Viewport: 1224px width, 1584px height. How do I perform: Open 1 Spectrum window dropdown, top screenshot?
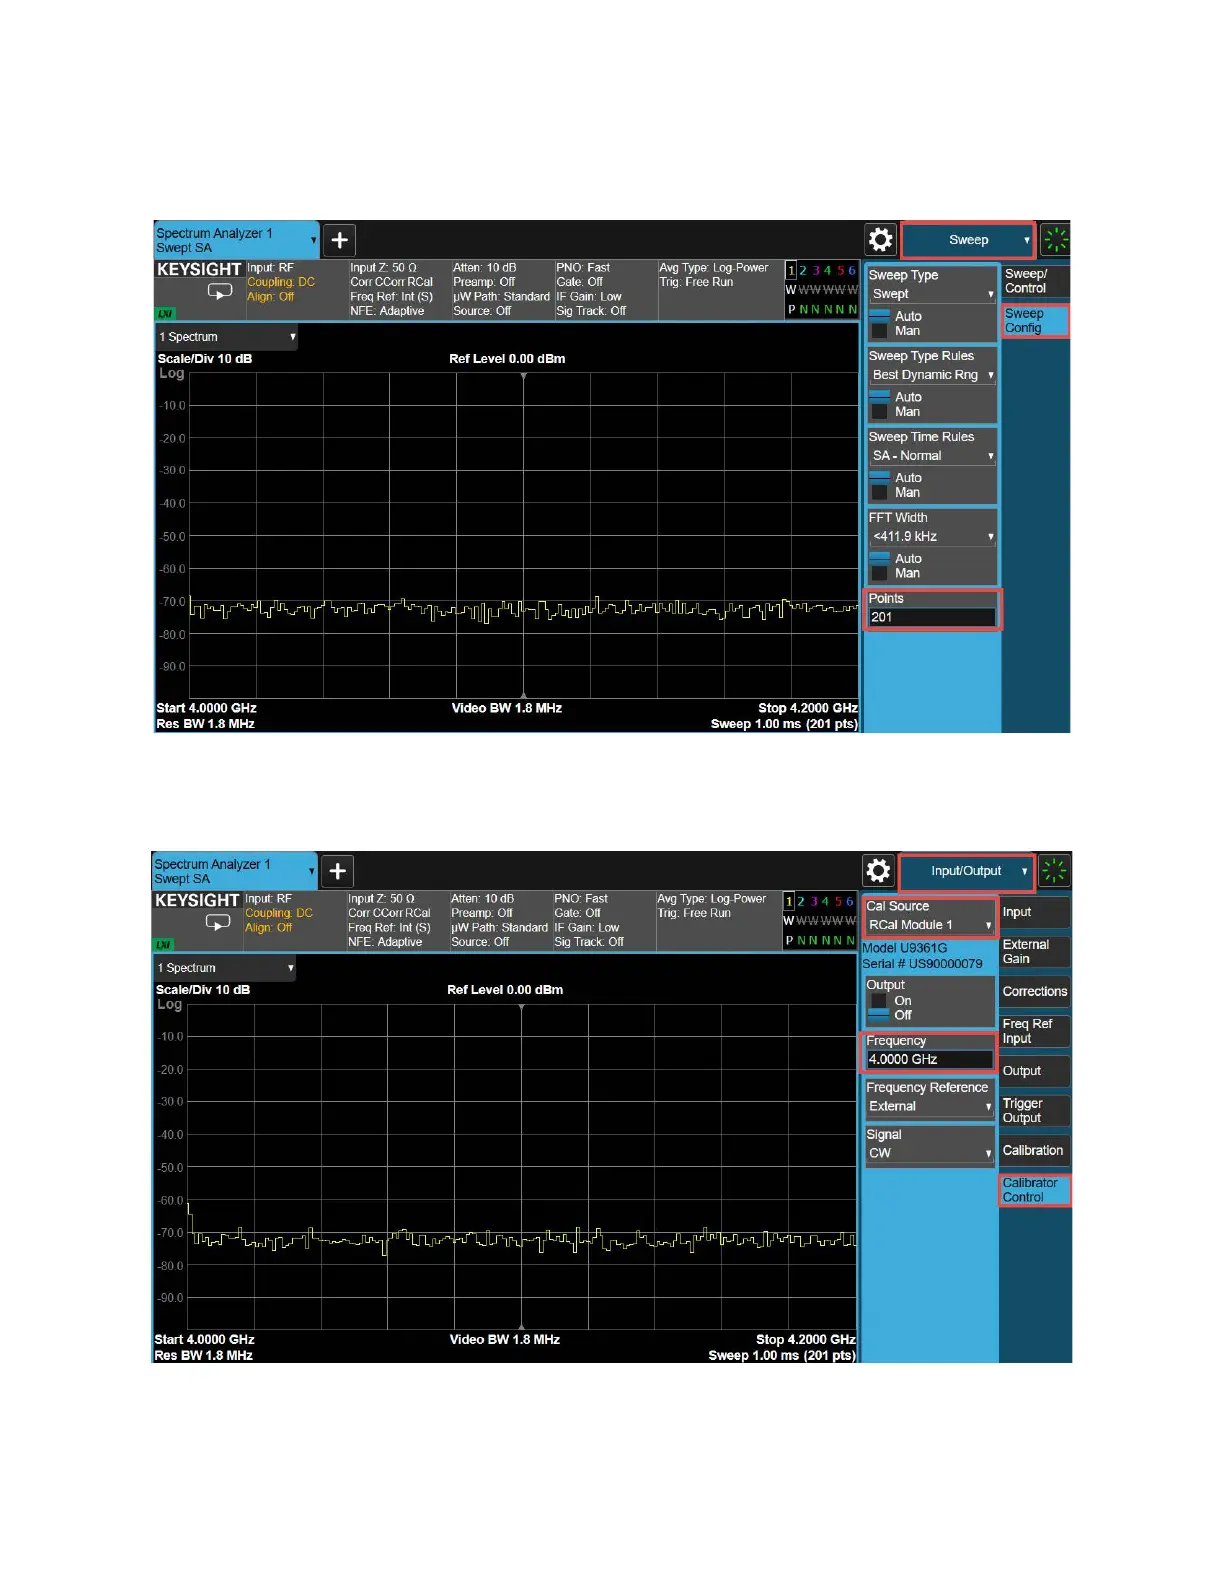coord(227,337)
